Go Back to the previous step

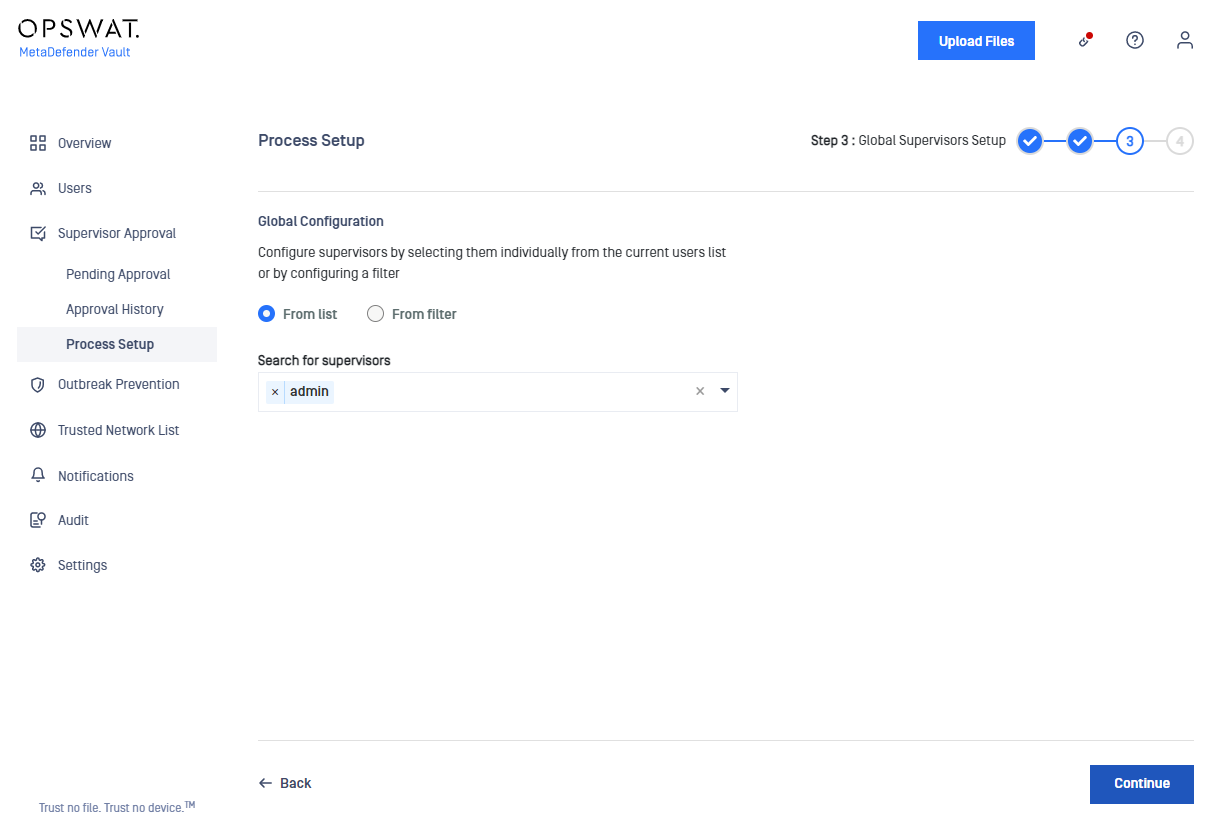(285, 783)
